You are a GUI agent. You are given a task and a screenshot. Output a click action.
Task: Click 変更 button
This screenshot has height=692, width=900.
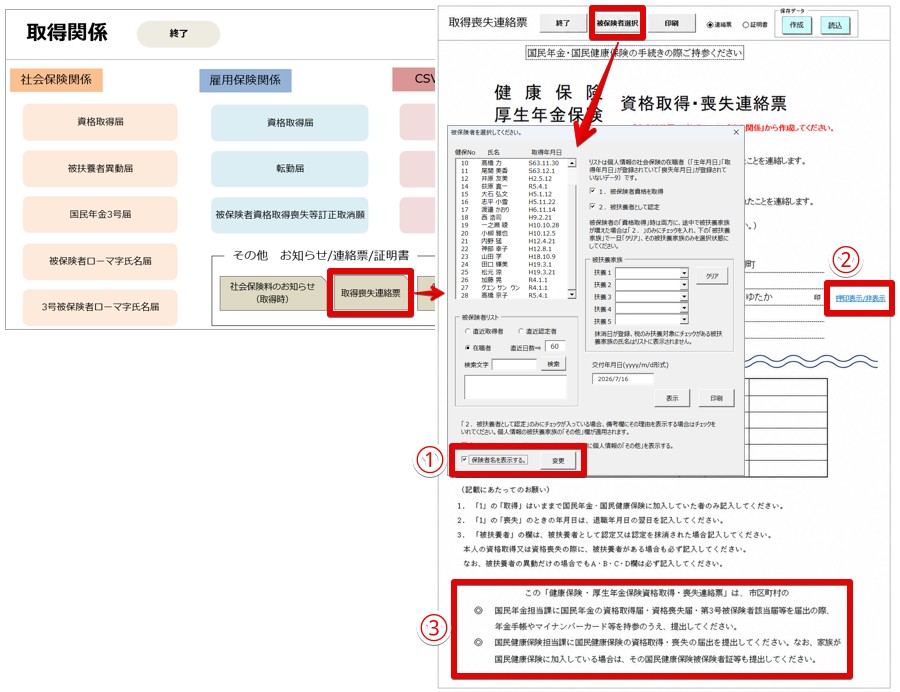[x=558, y=461]
